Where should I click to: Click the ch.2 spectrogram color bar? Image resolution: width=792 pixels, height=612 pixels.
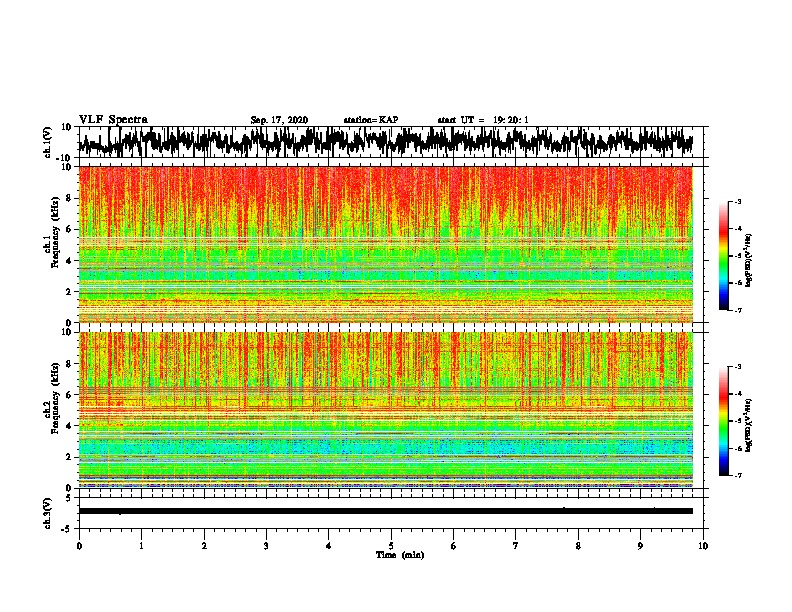click(723, 421)
